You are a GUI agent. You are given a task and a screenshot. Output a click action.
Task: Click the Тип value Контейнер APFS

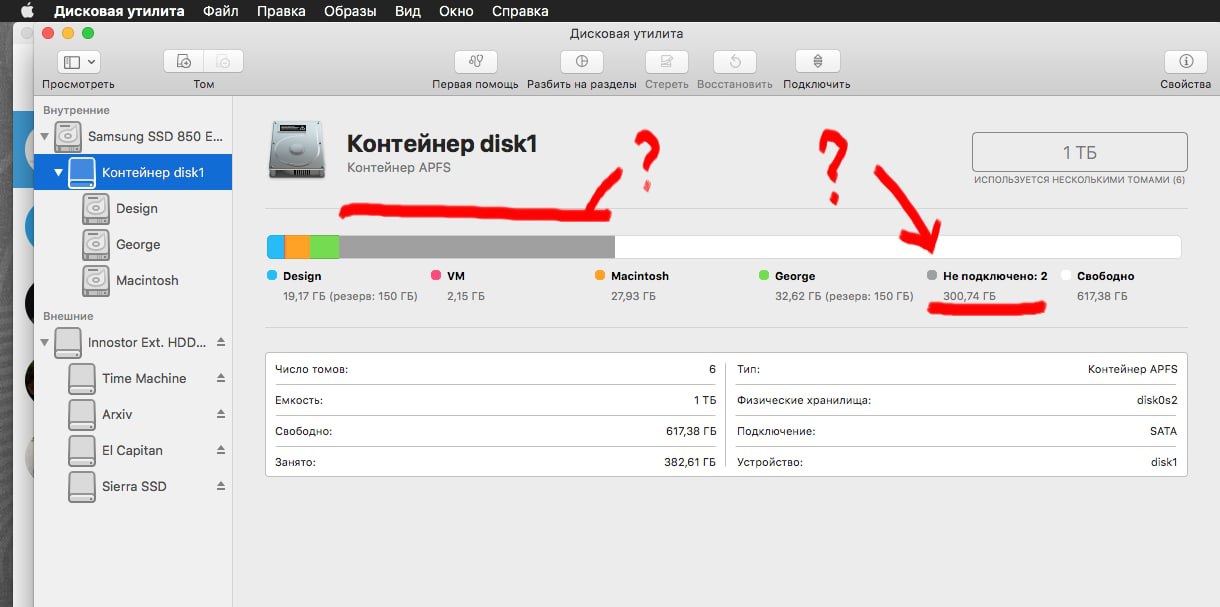coord(1132,369)
